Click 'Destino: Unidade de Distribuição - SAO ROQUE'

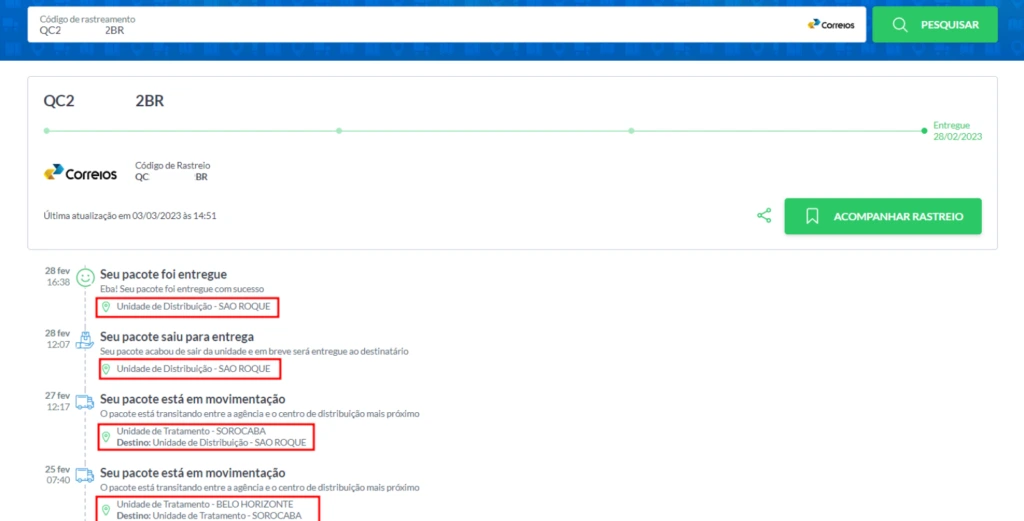(212, 443)
